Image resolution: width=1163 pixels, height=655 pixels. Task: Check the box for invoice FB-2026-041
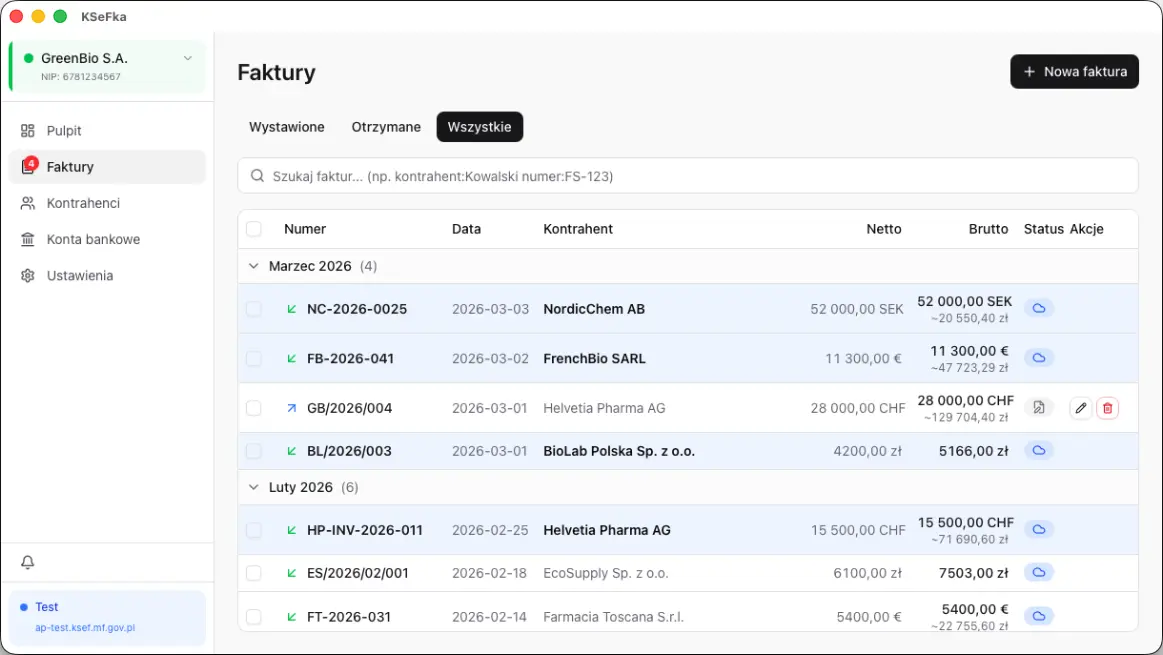[x=254, y=359]
